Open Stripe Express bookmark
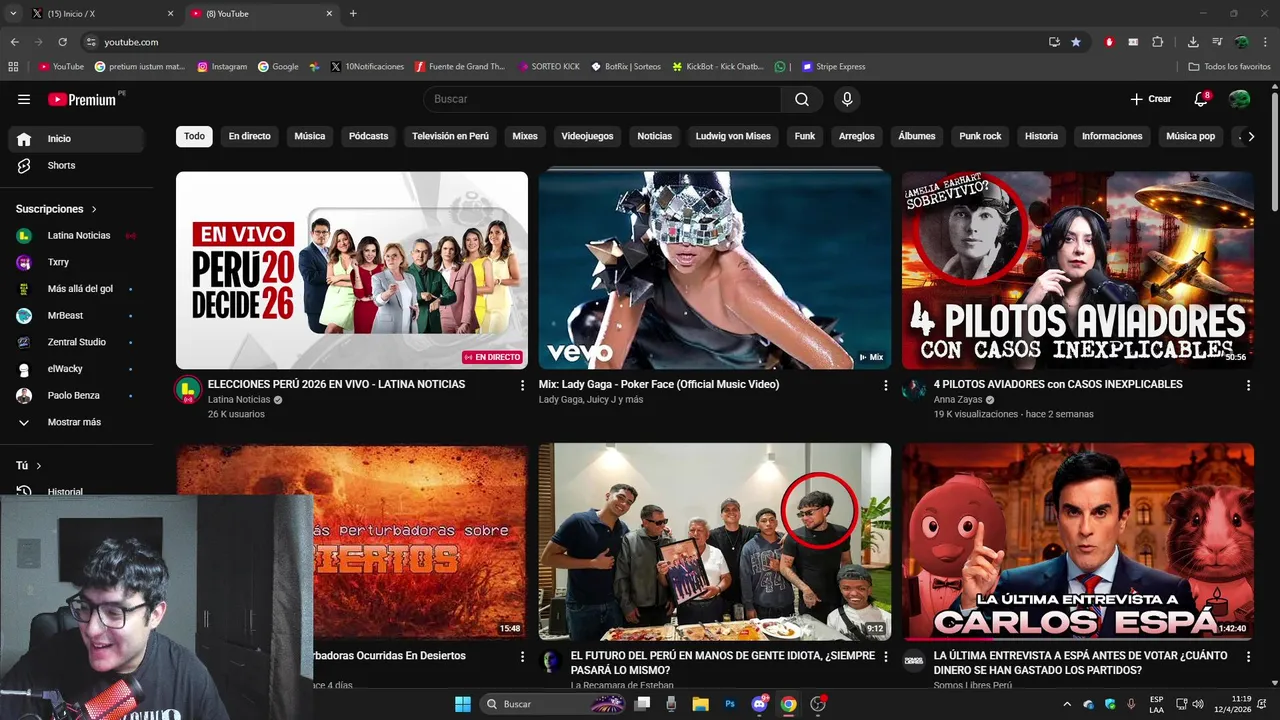Image resolution: width=1280 pixels, height=720 pixels. tap(834, 67)
